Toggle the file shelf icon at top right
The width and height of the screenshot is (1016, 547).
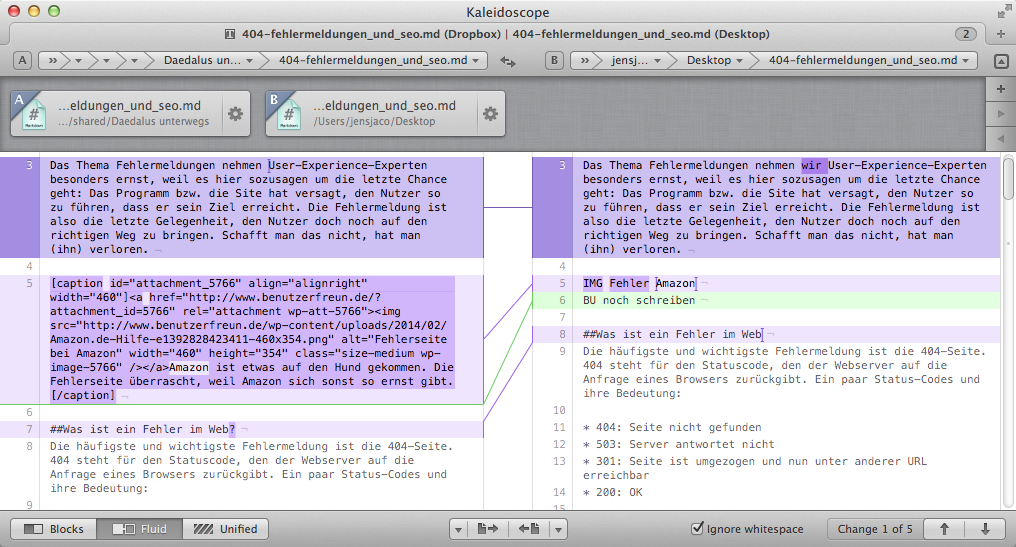pos(1000,61)
